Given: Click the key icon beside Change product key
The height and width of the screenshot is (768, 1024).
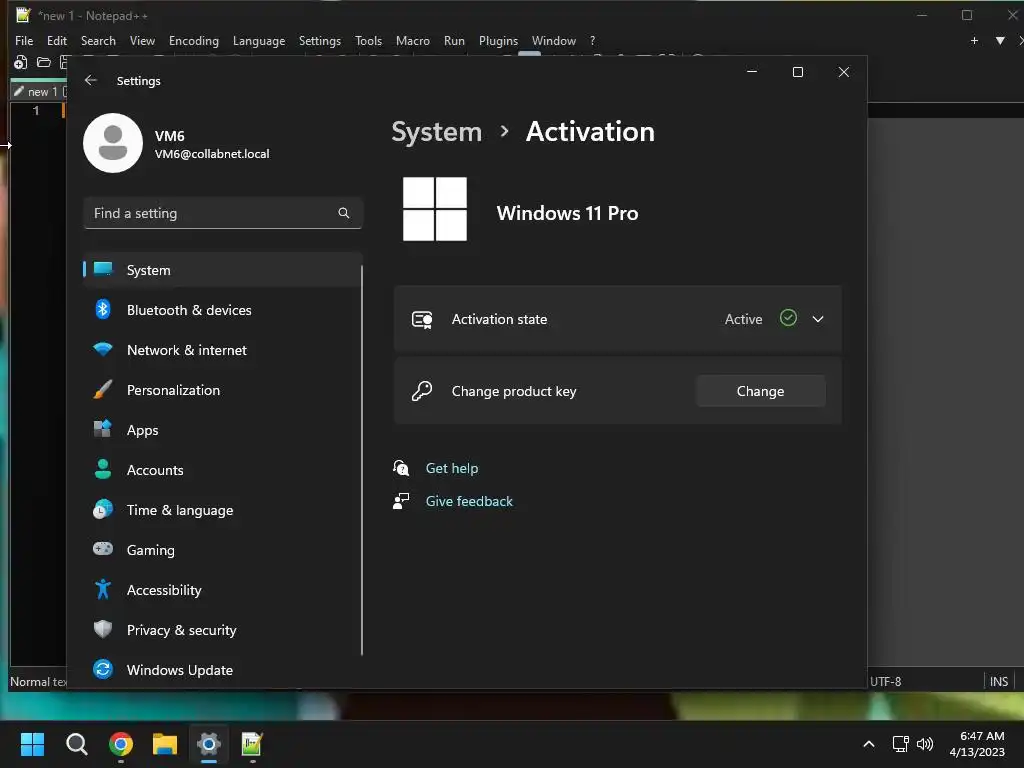Looking at the screenshot, I should [x=422, y=391].
